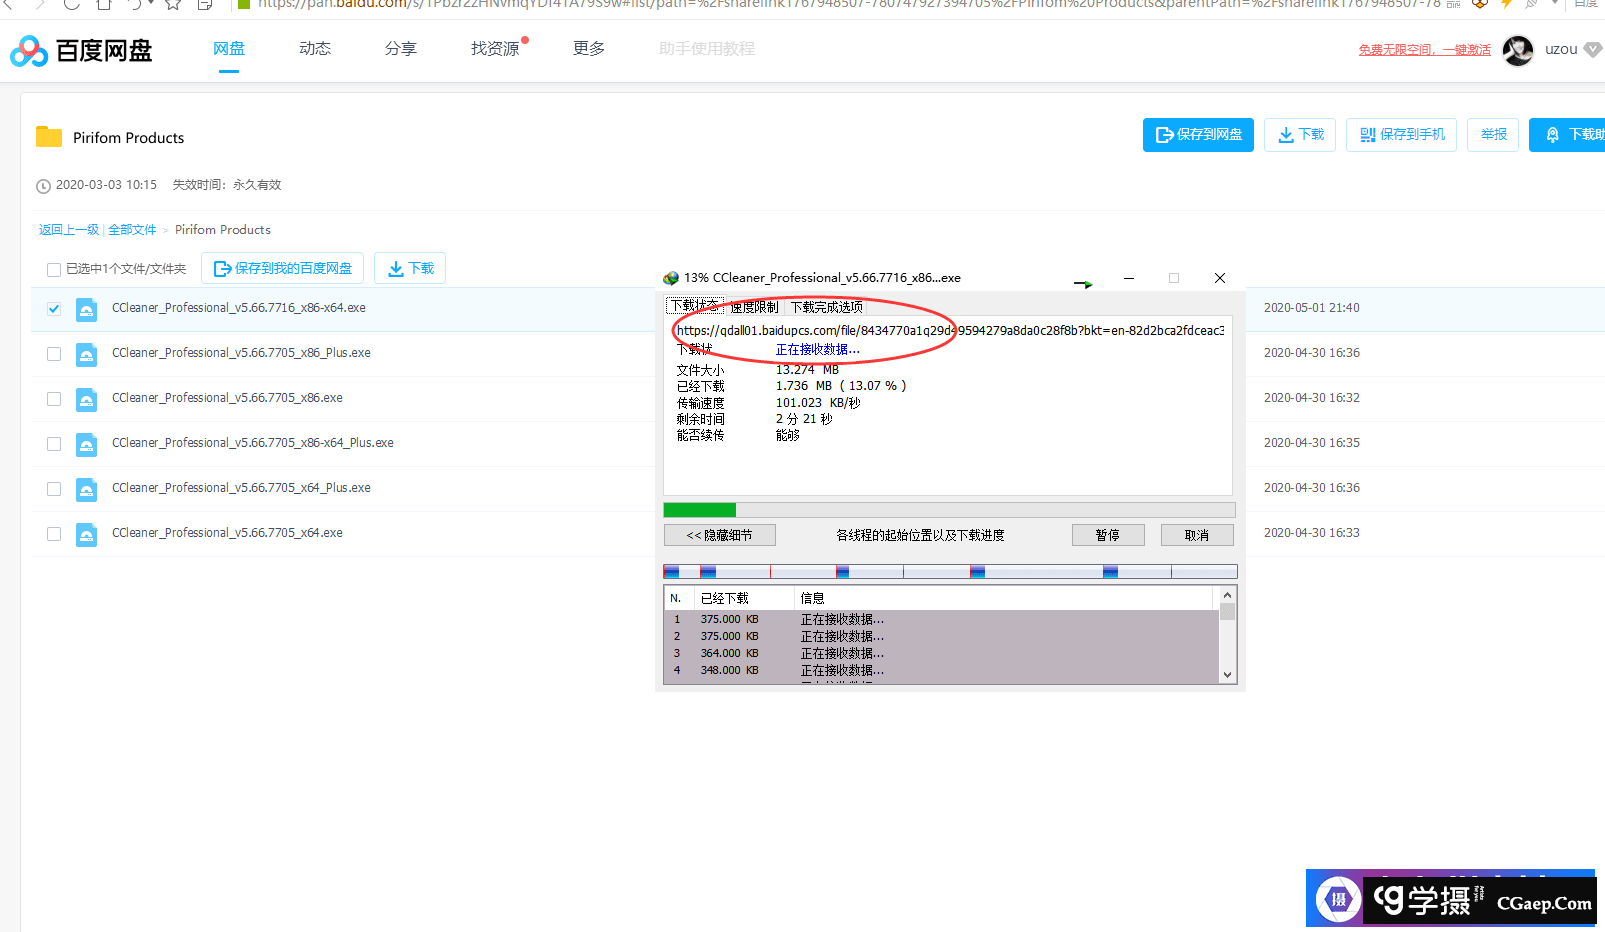This screenshot has width=1605, height=932.
Task: Switch to the 速度限制 tab
Action: pyautogui.click(x=754, y=307)
